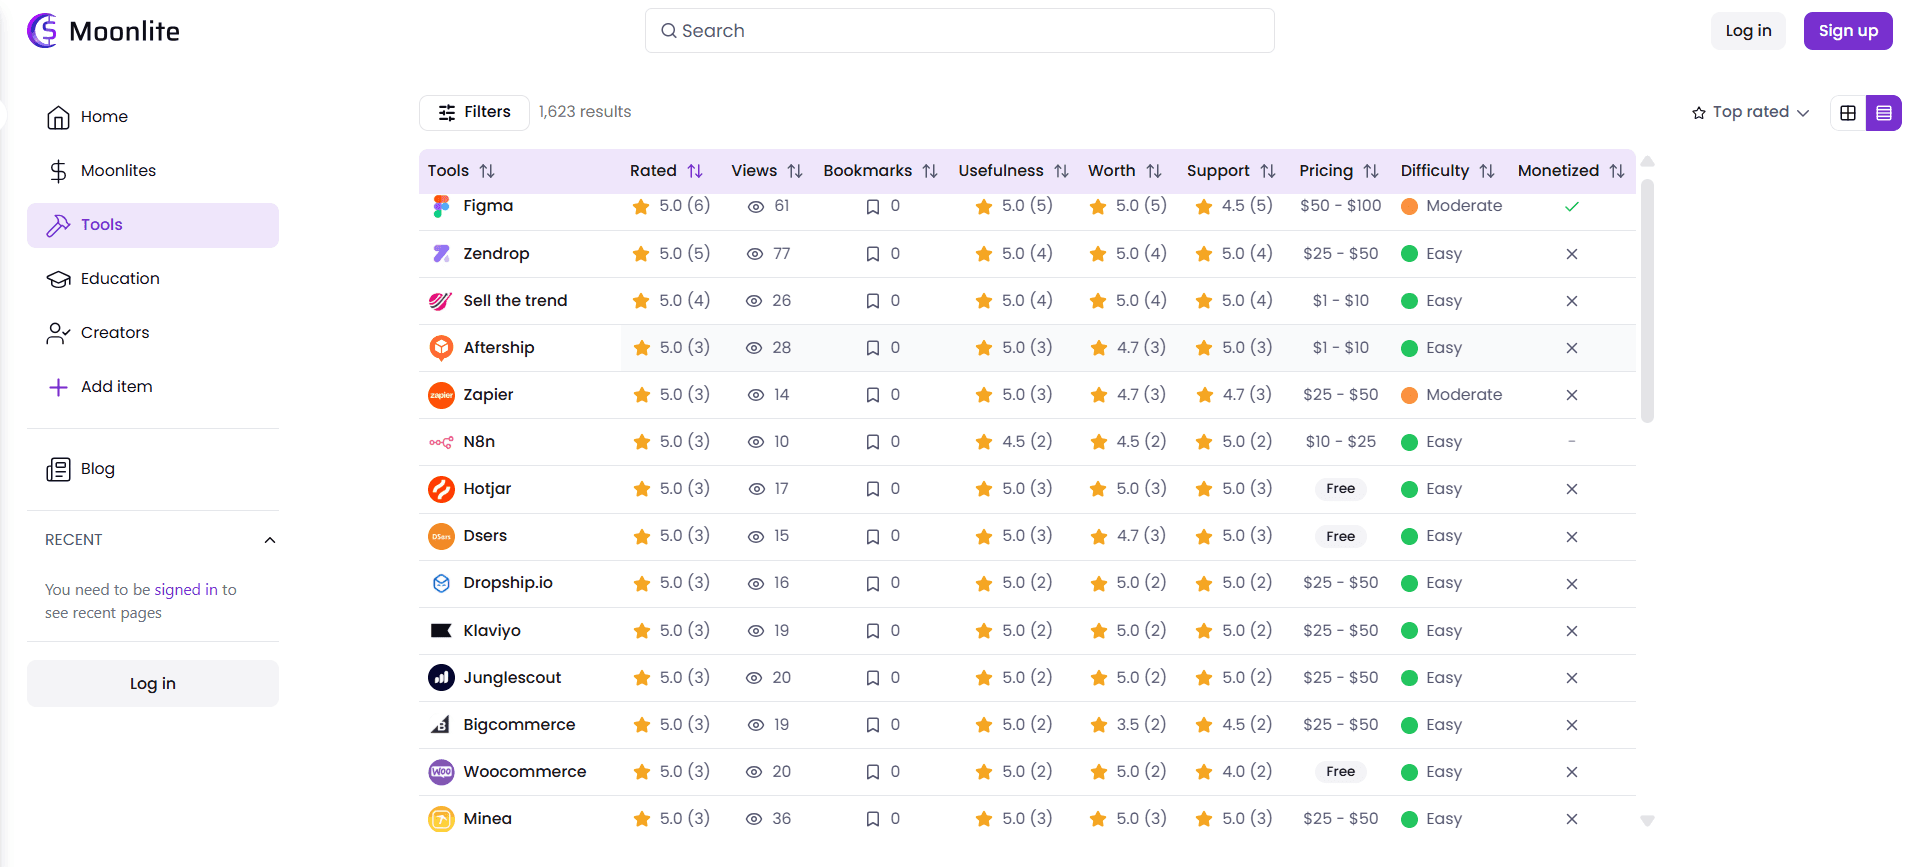Click the Free pricing tag for Hotjar

[x=1340, y=489]
